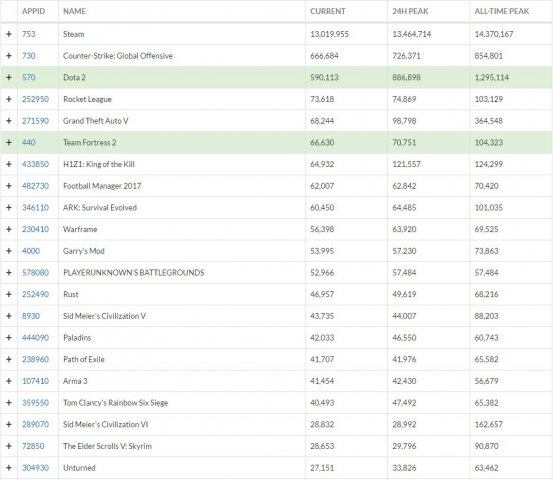The height and width of the screenshot is (480, 553).
Task: Open app ID 230410 link
Action: (35, 229)
